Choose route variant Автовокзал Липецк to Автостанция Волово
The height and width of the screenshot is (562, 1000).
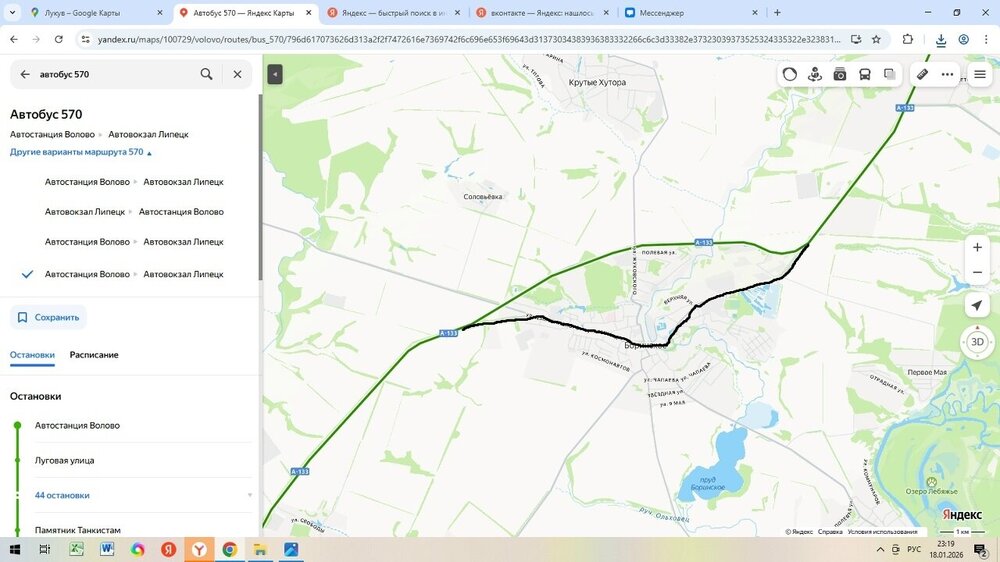pos(134,212)
